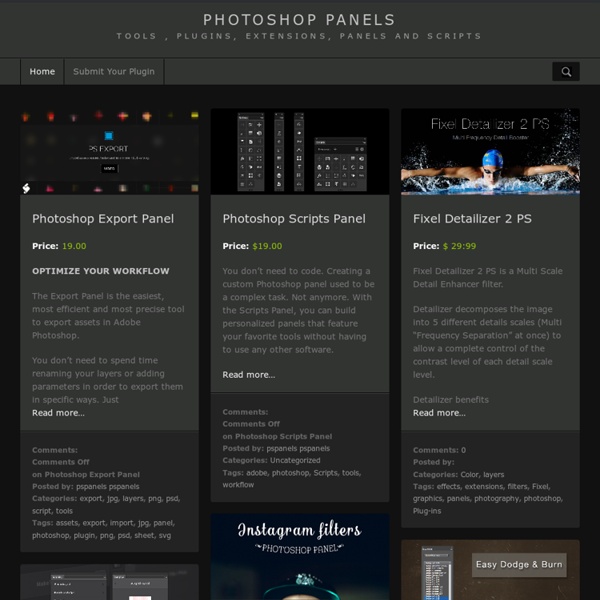
Task: Open the Photoshop Scripts Panel preview image
Action: [300, 152]
